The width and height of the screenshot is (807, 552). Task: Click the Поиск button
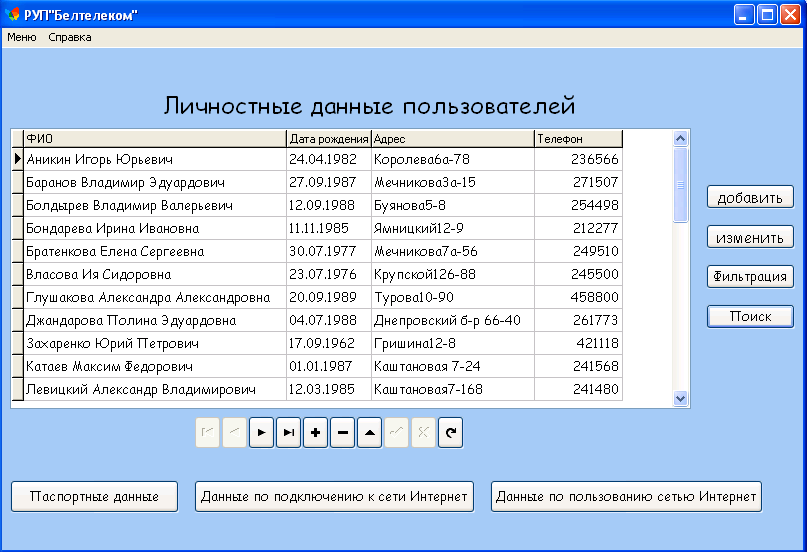coord(750,316)
